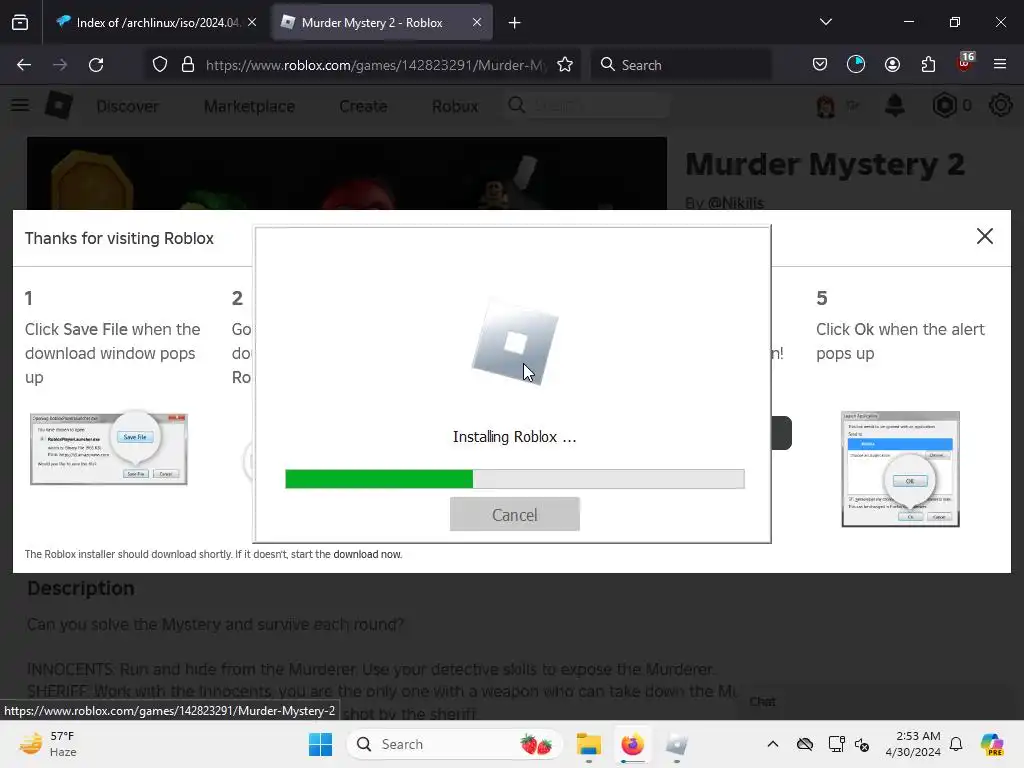The image size is (1024, 768).
Task: Click the Windows taskbar Search box
Action: tap(455, 744)
